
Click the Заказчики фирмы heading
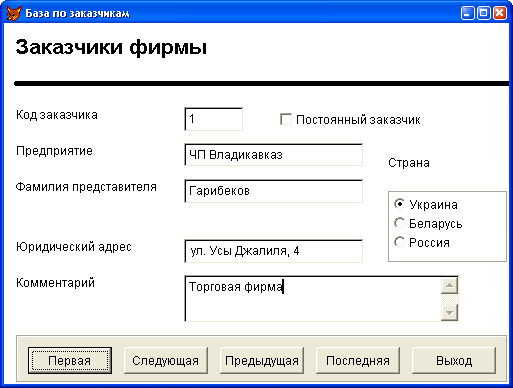pos(111,48)
